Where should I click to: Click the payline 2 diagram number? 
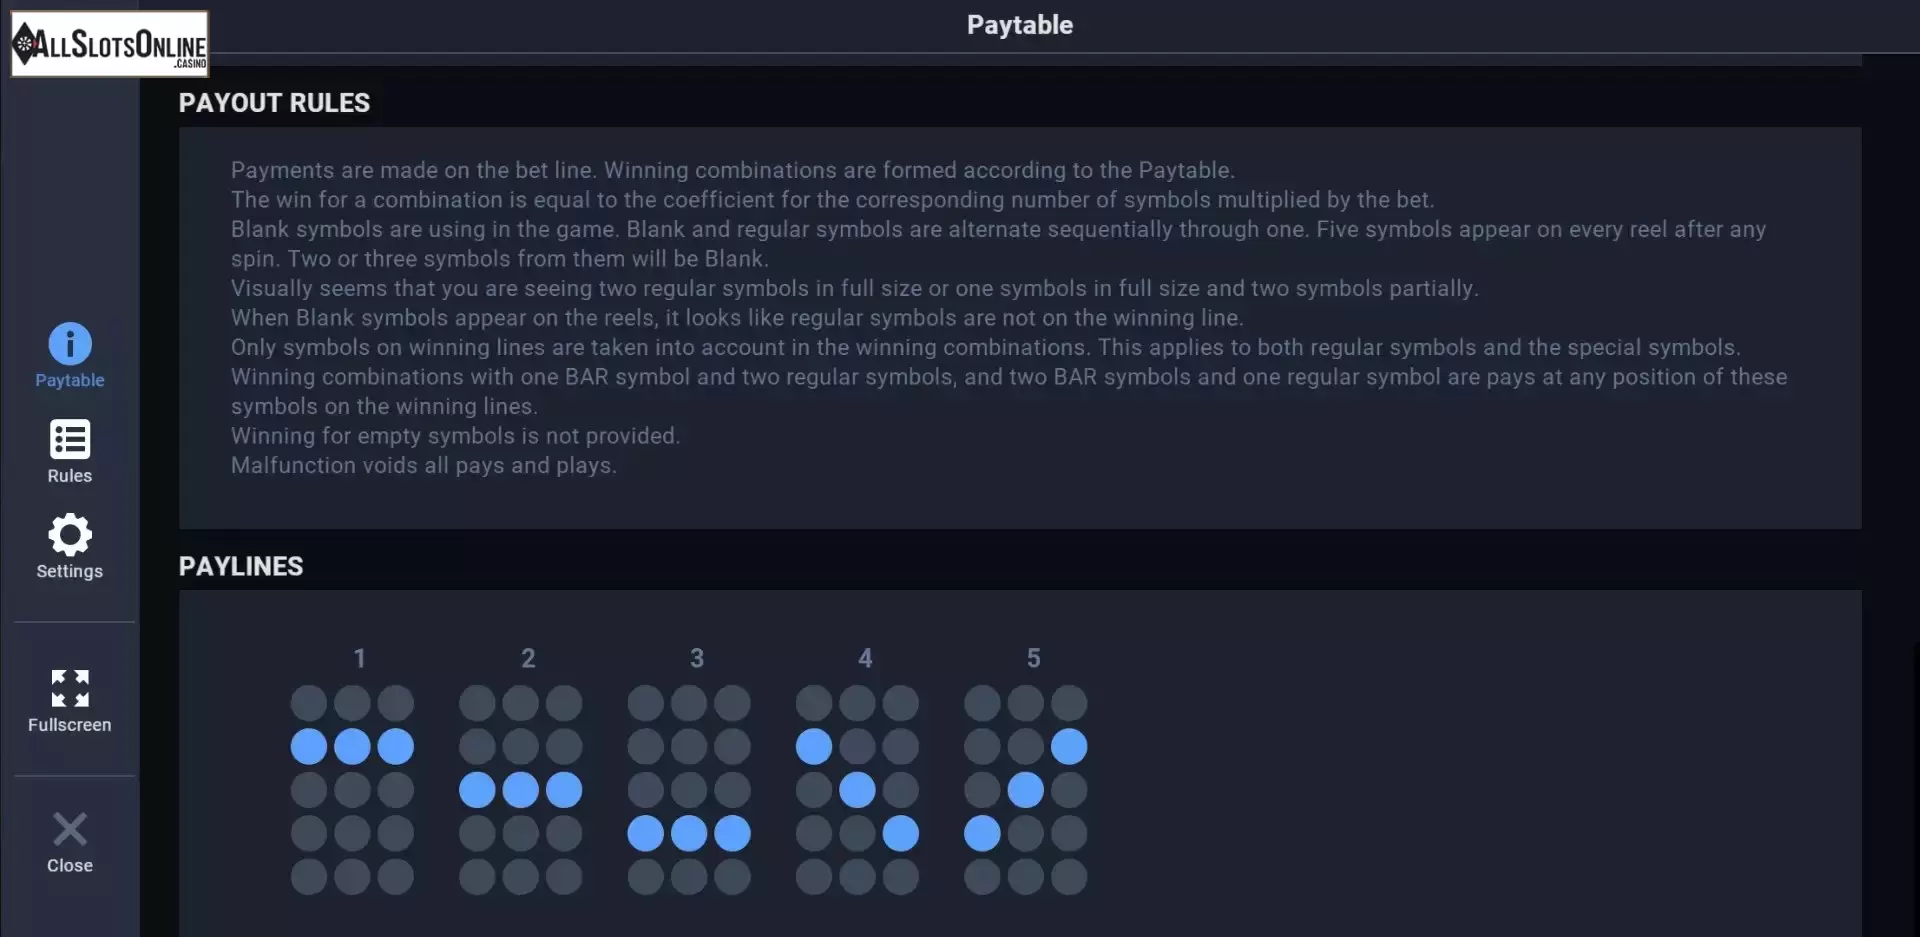point(528,658)
